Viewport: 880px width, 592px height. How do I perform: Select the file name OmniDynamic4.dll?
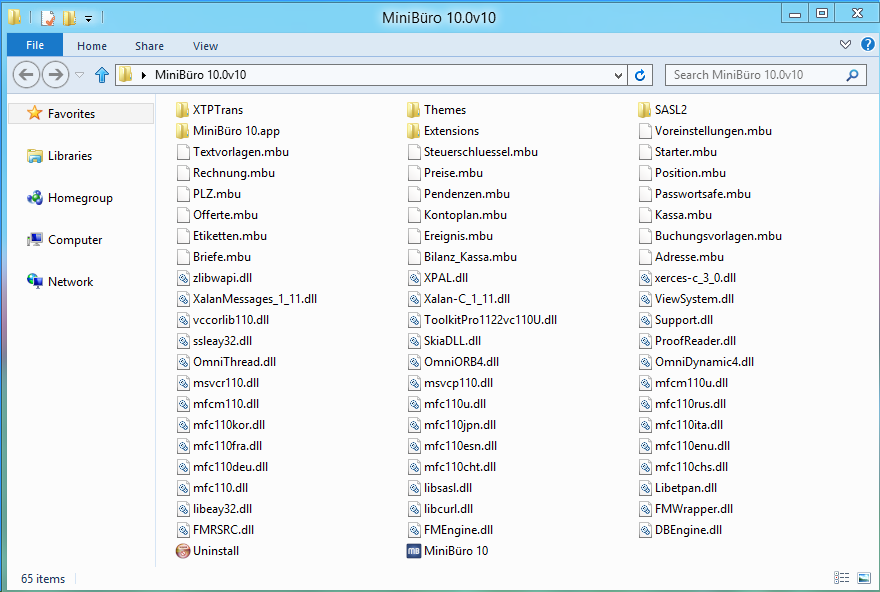pos(704,362)
